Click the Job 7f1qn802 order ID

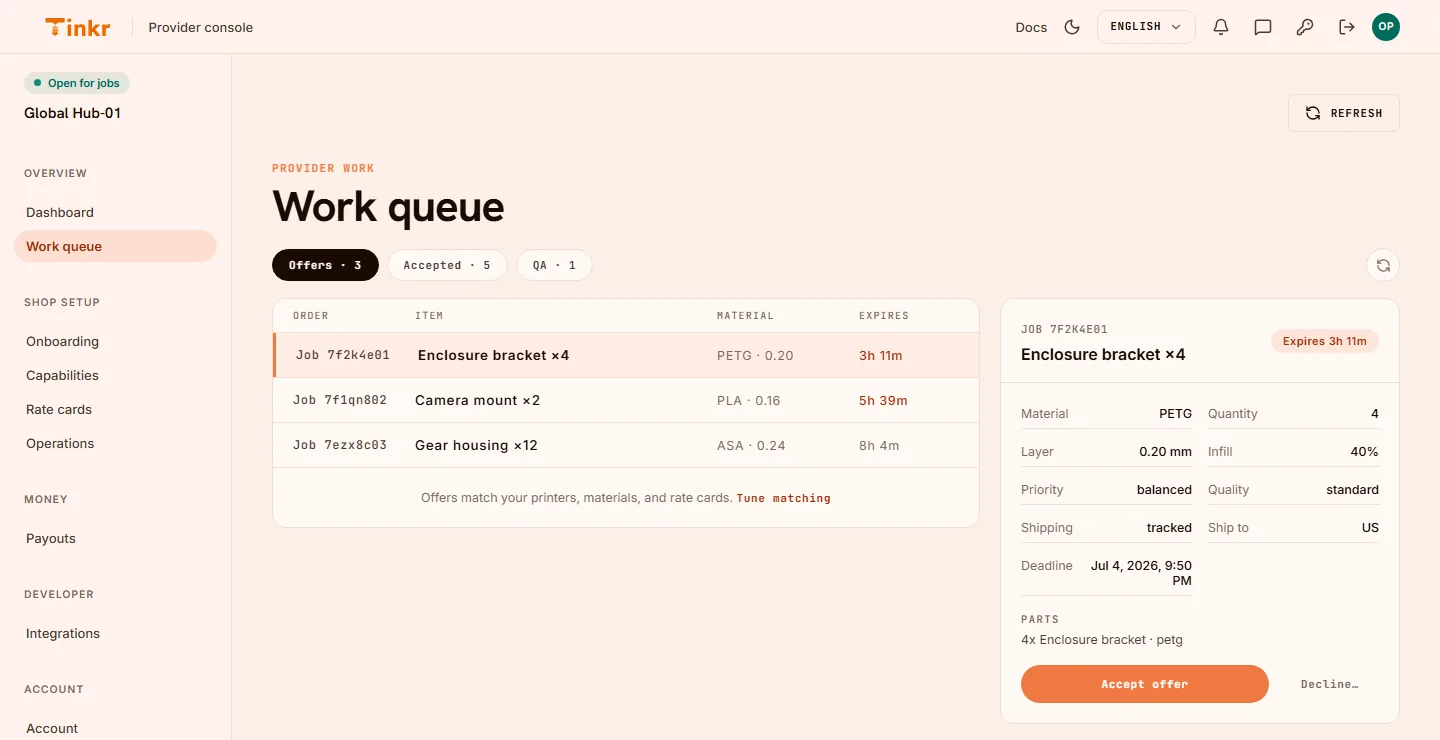pos(340,400)
